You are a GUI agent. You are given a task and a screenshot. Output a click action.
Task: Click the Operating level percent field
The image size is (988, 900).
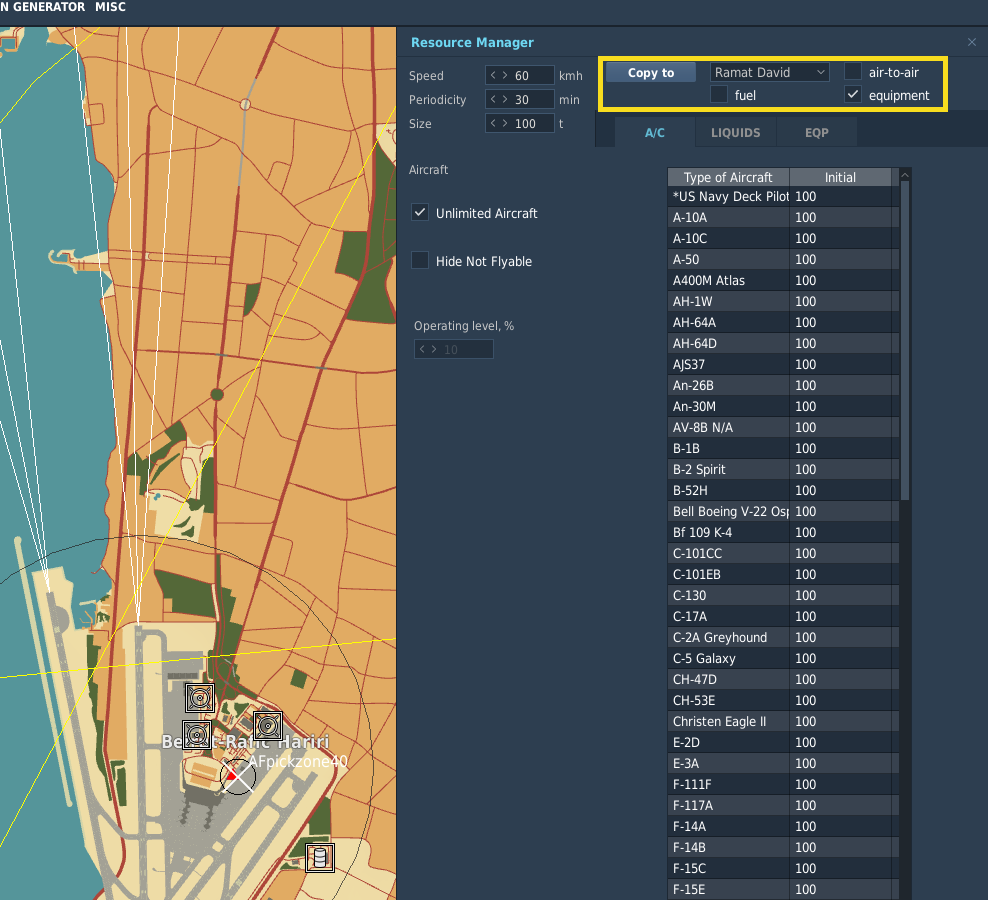tap(454, 349)
